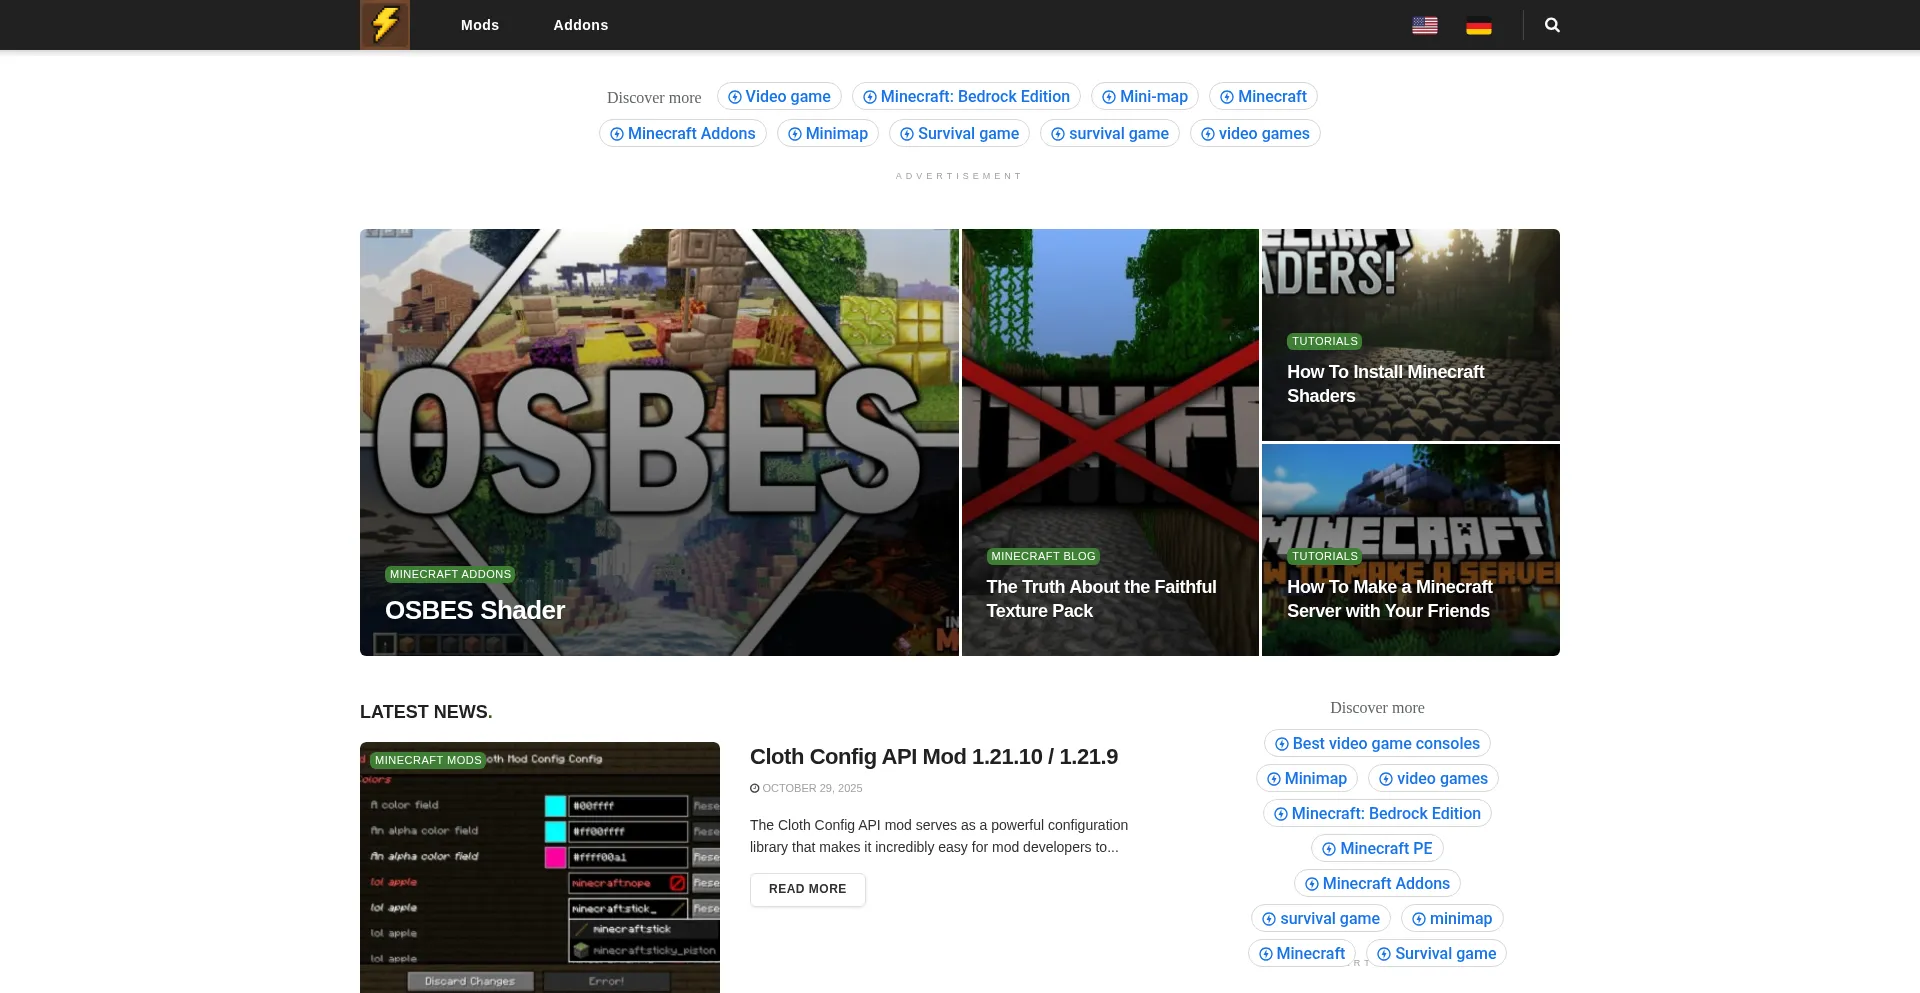Open search with the magnifying glass icon
Image resolution: width=1920 pixels, height=993 pixels.
(1552, 25)
